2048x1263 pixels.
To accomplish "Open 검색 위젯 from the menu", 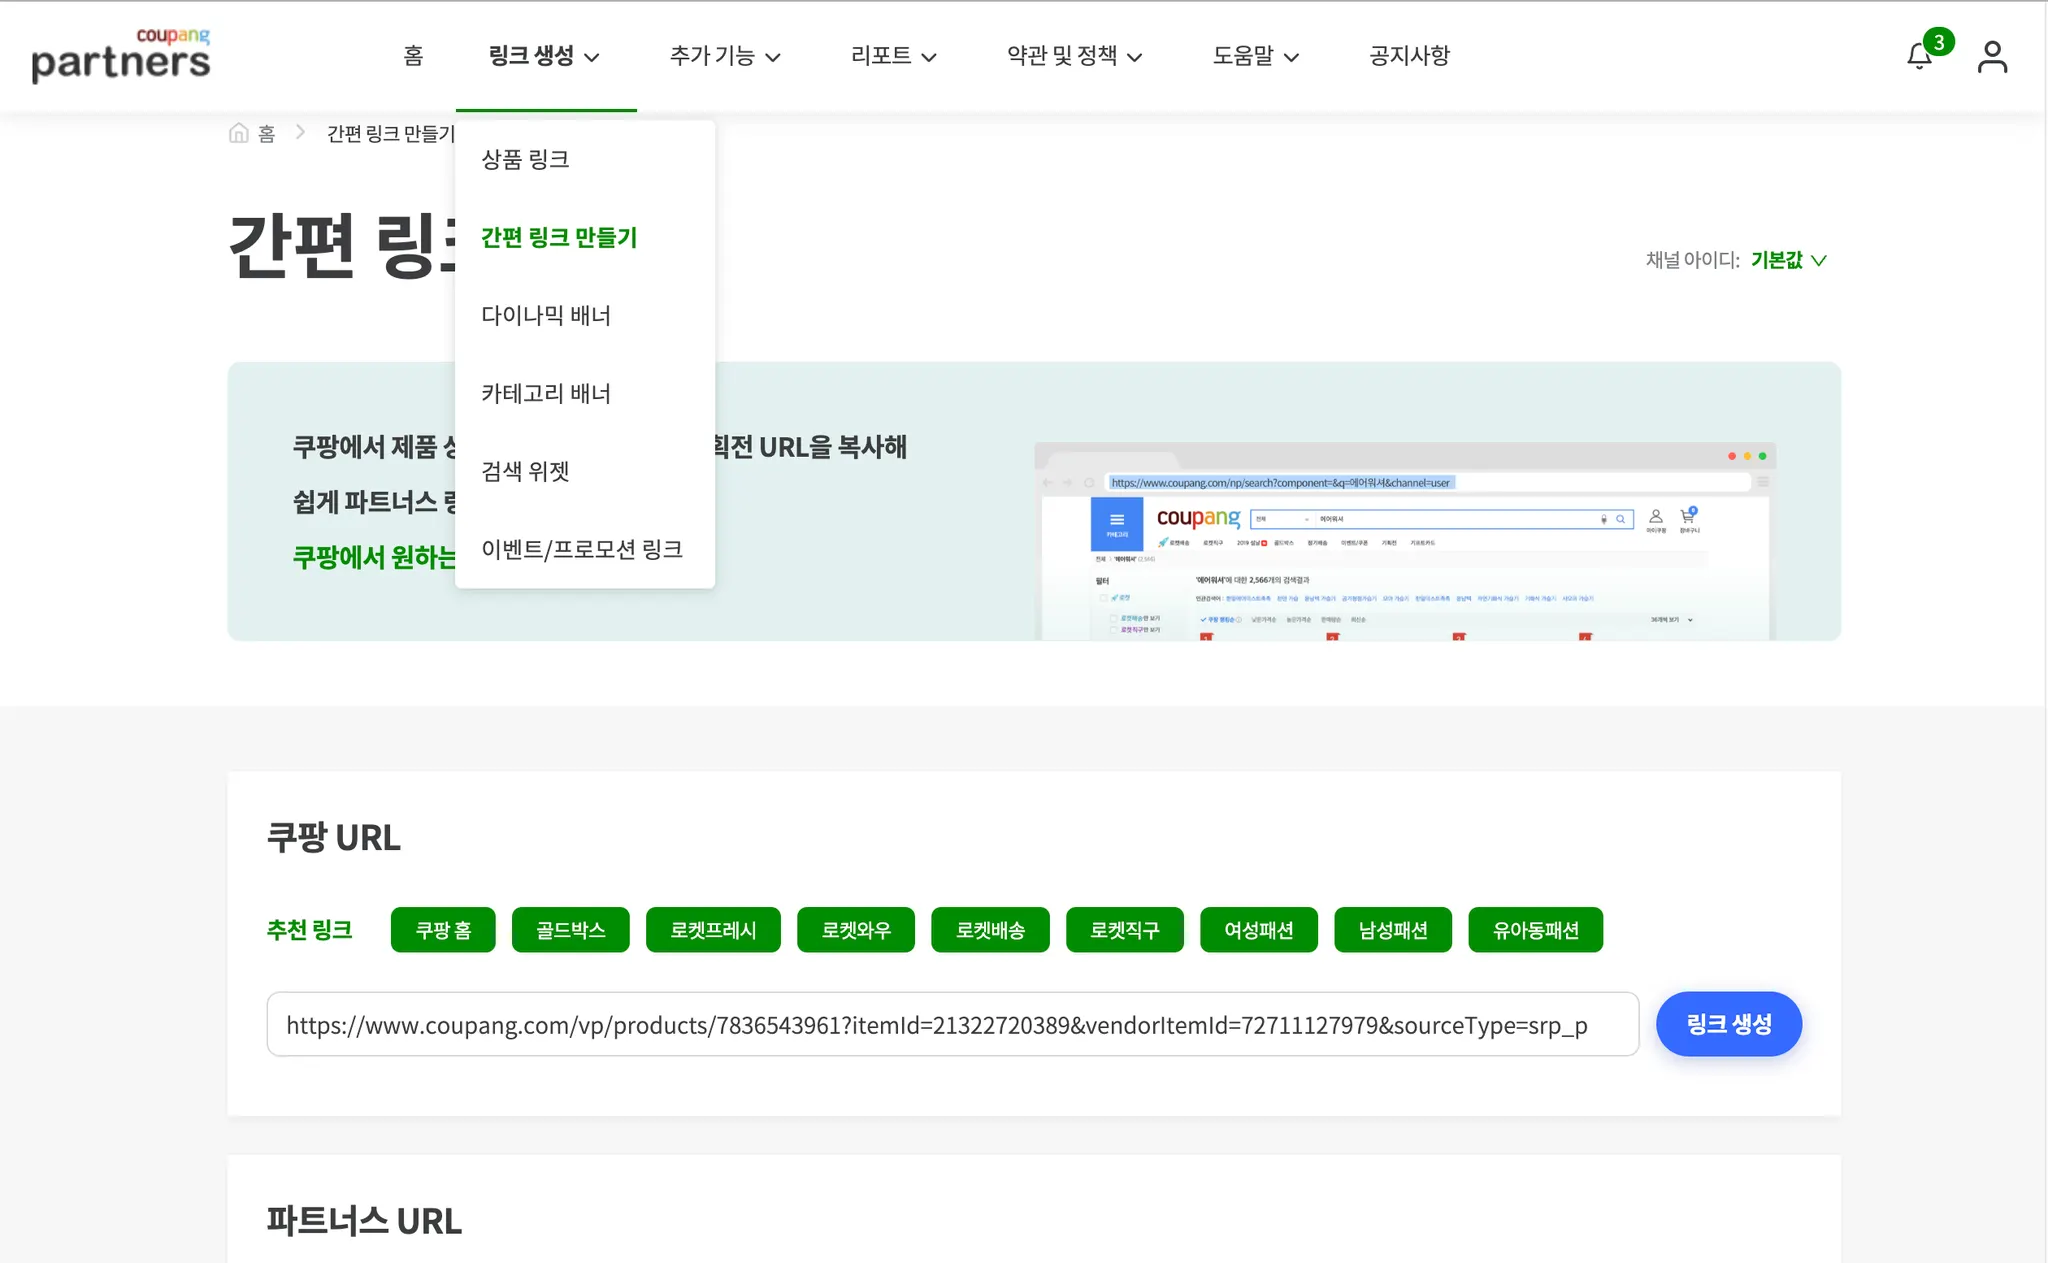I will pyautogui.click(x=525, y=471).
